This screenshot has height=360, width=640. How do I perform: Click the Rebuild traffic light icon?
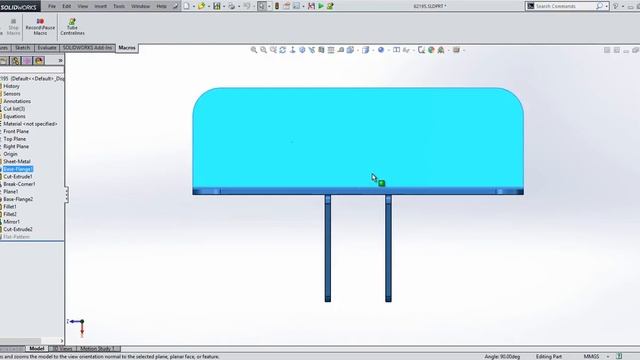pos(277,6)
